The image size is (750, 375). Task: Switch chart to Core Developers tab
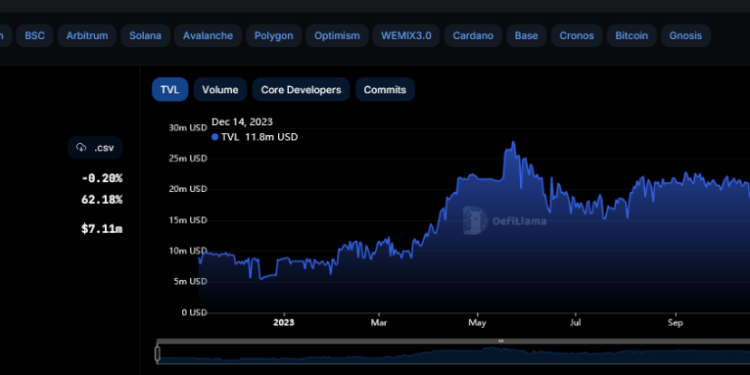coord(301,89)
